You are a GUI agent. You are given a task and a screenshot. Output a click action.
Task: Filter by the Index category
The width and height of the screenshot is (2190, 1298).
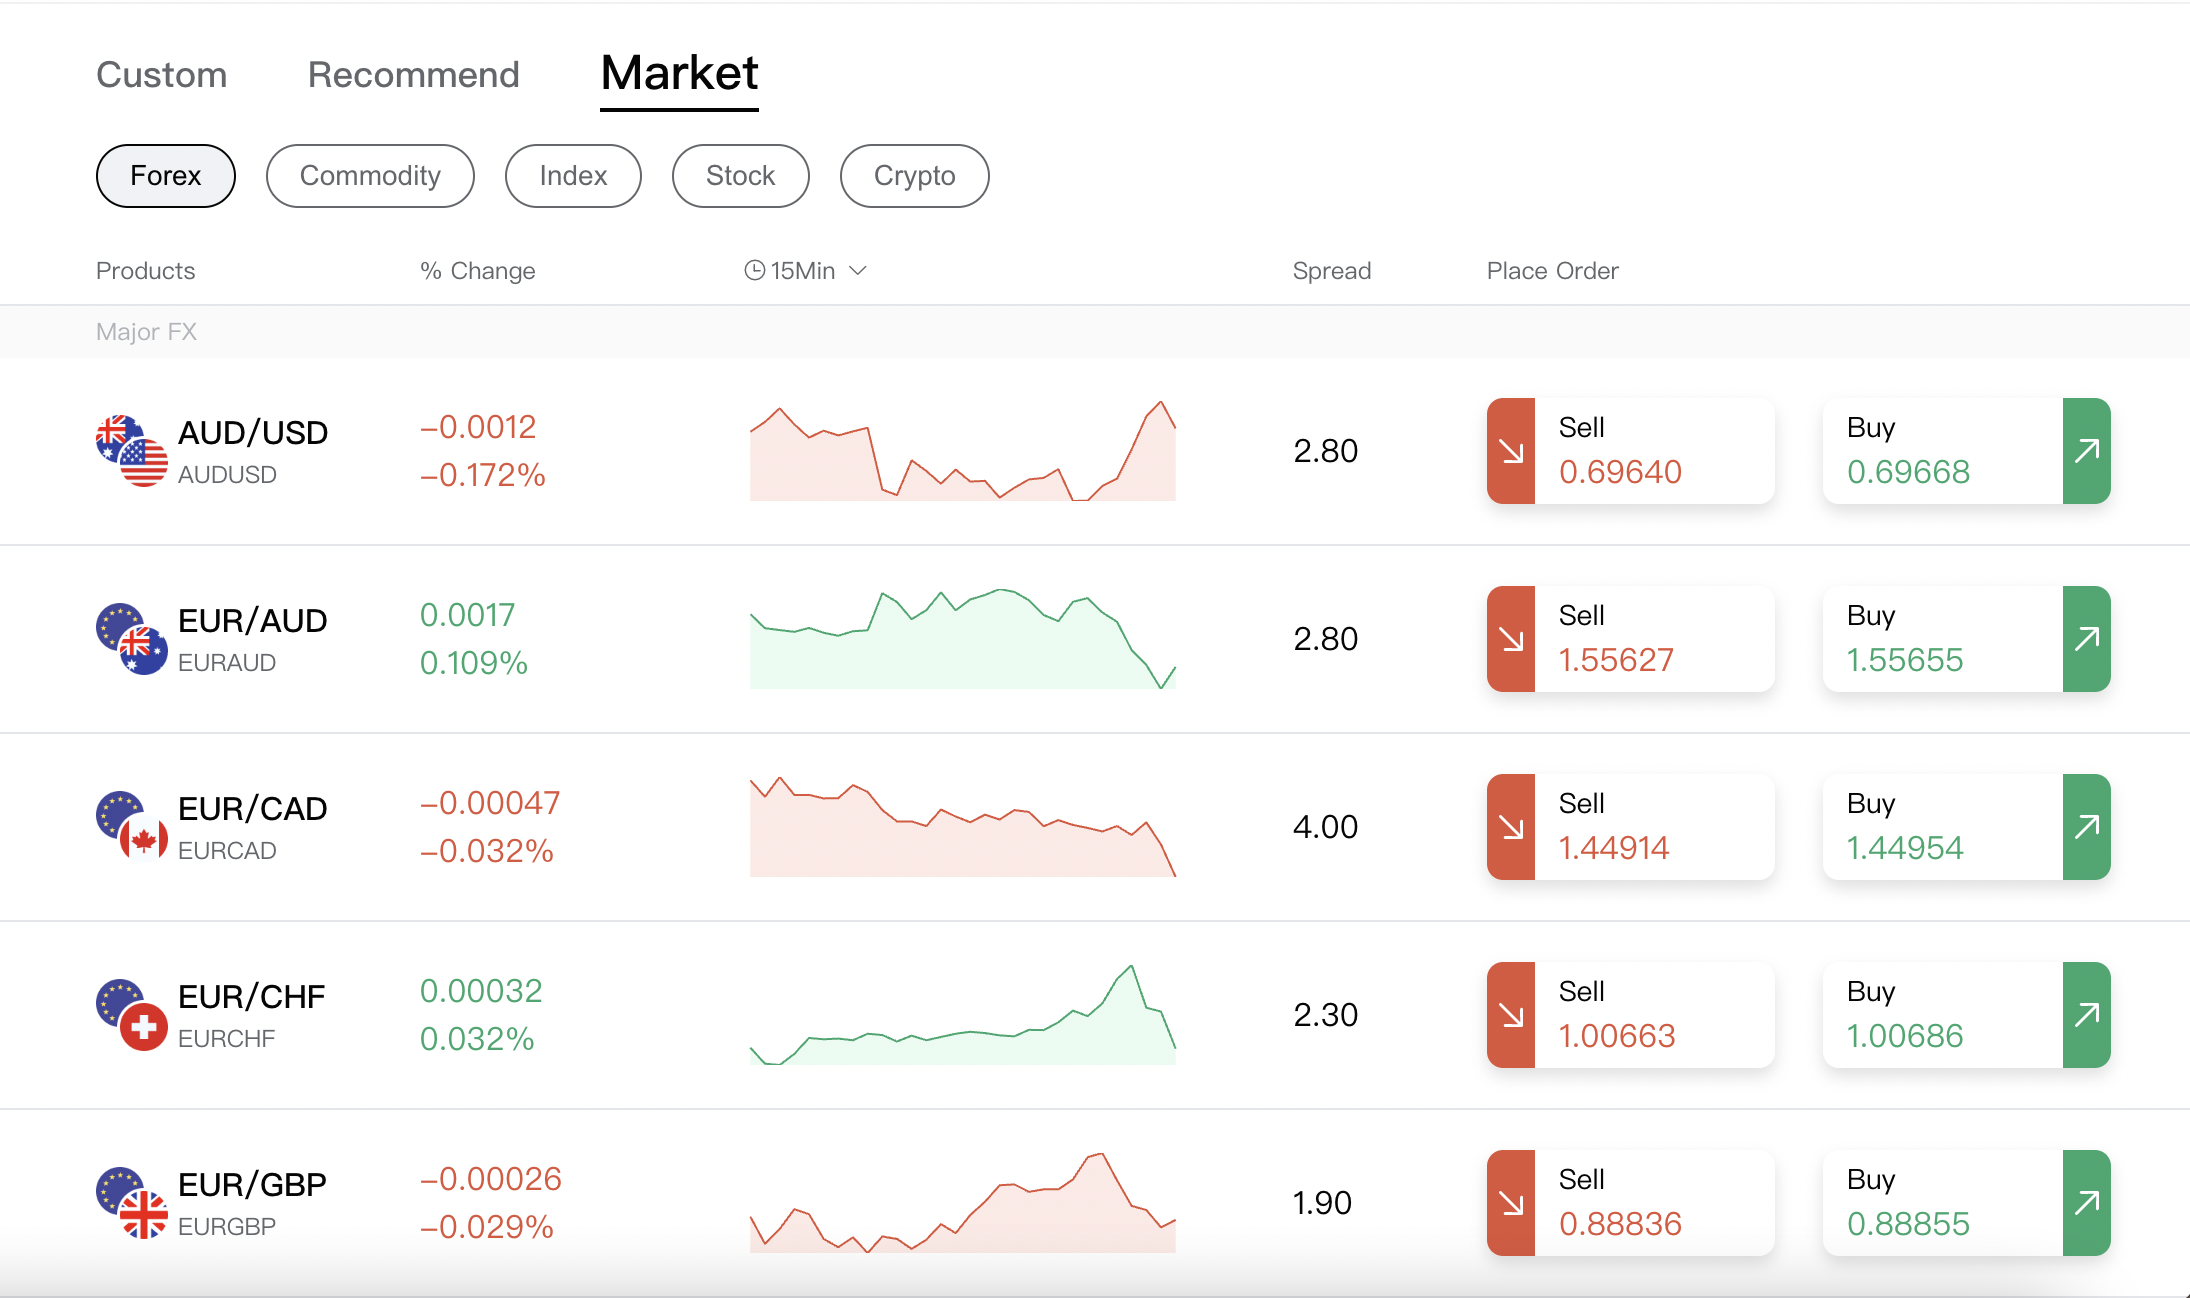coord(573,176)
